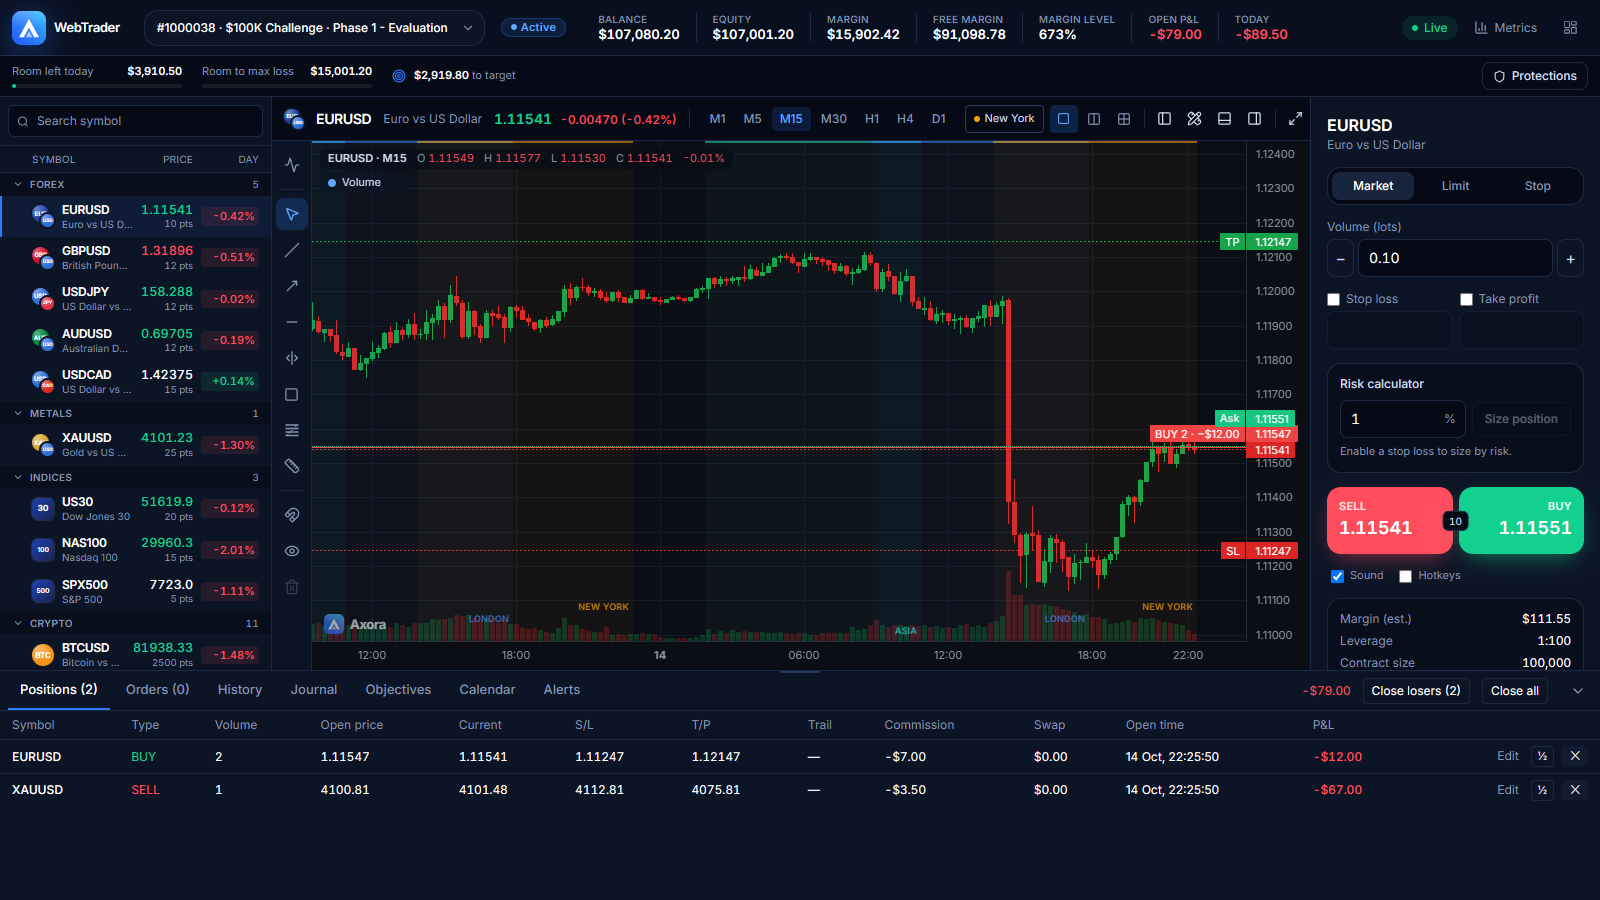Viewport: 1600px width, 900px height.
Task: Open the account selector dropdown
Action: tap(314, 28)
